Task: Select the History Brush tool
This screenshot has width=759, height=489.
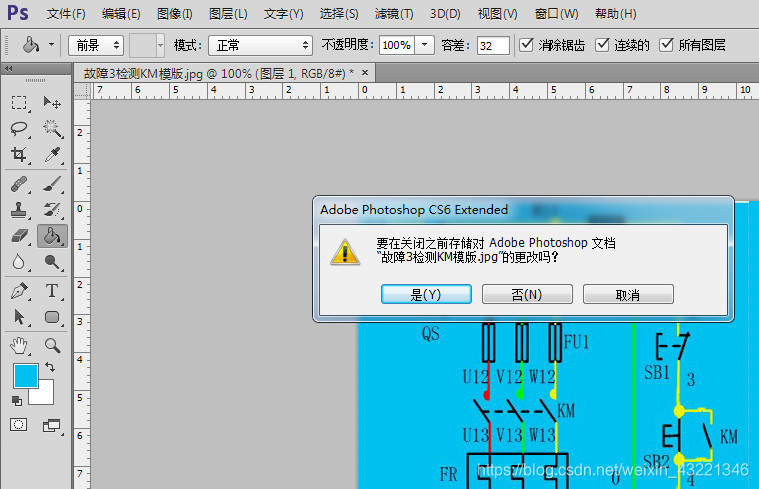Action: pos(52,210)
